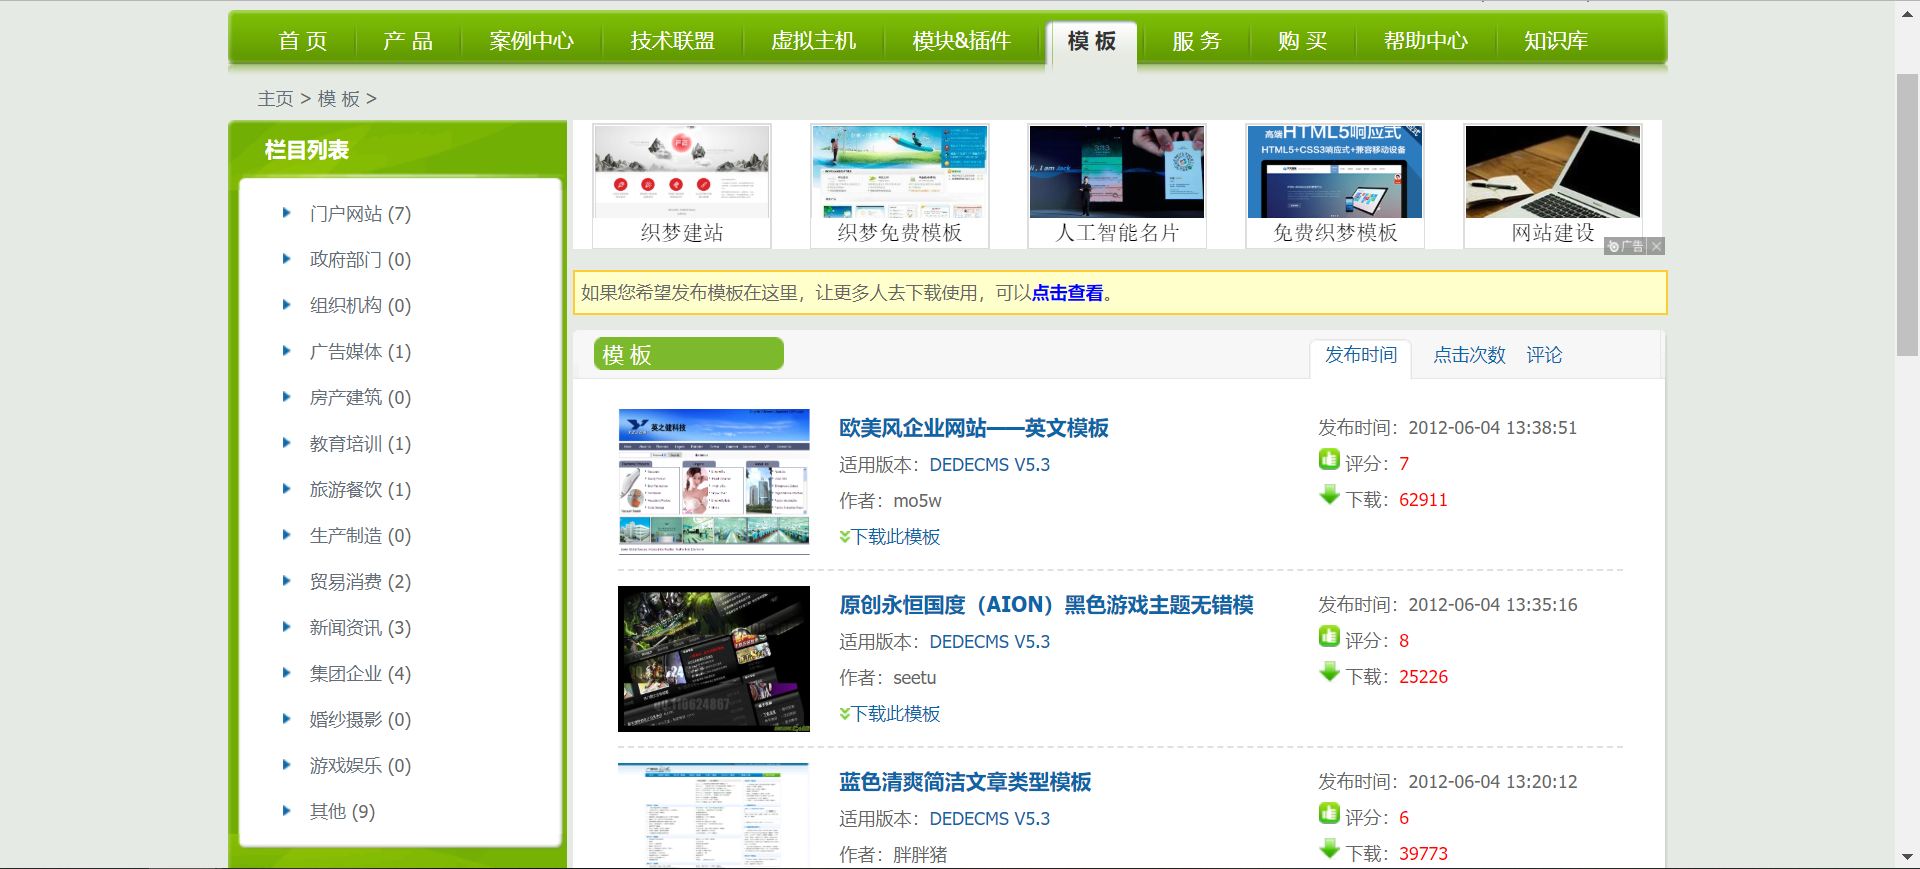Open the AION black game template thumbnail
1920x869 pixels.
point(713,659)
